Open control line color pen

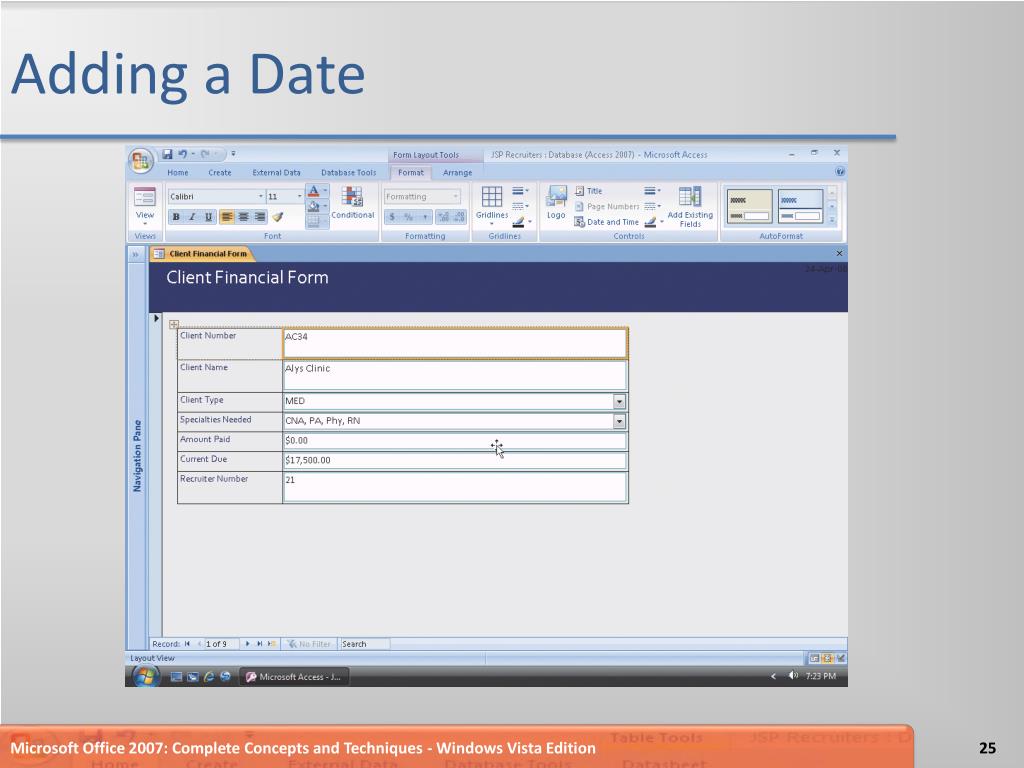point(652,222)
